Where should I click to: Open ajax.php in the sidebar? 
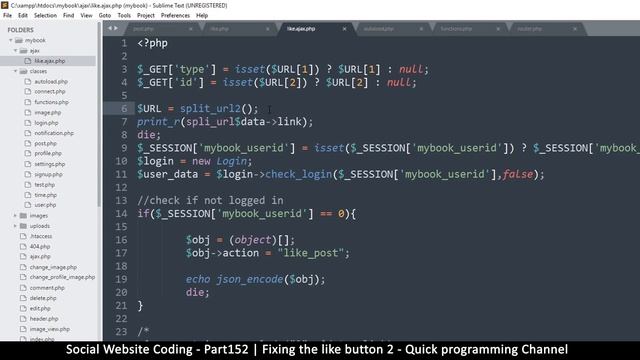pos(40,256)
